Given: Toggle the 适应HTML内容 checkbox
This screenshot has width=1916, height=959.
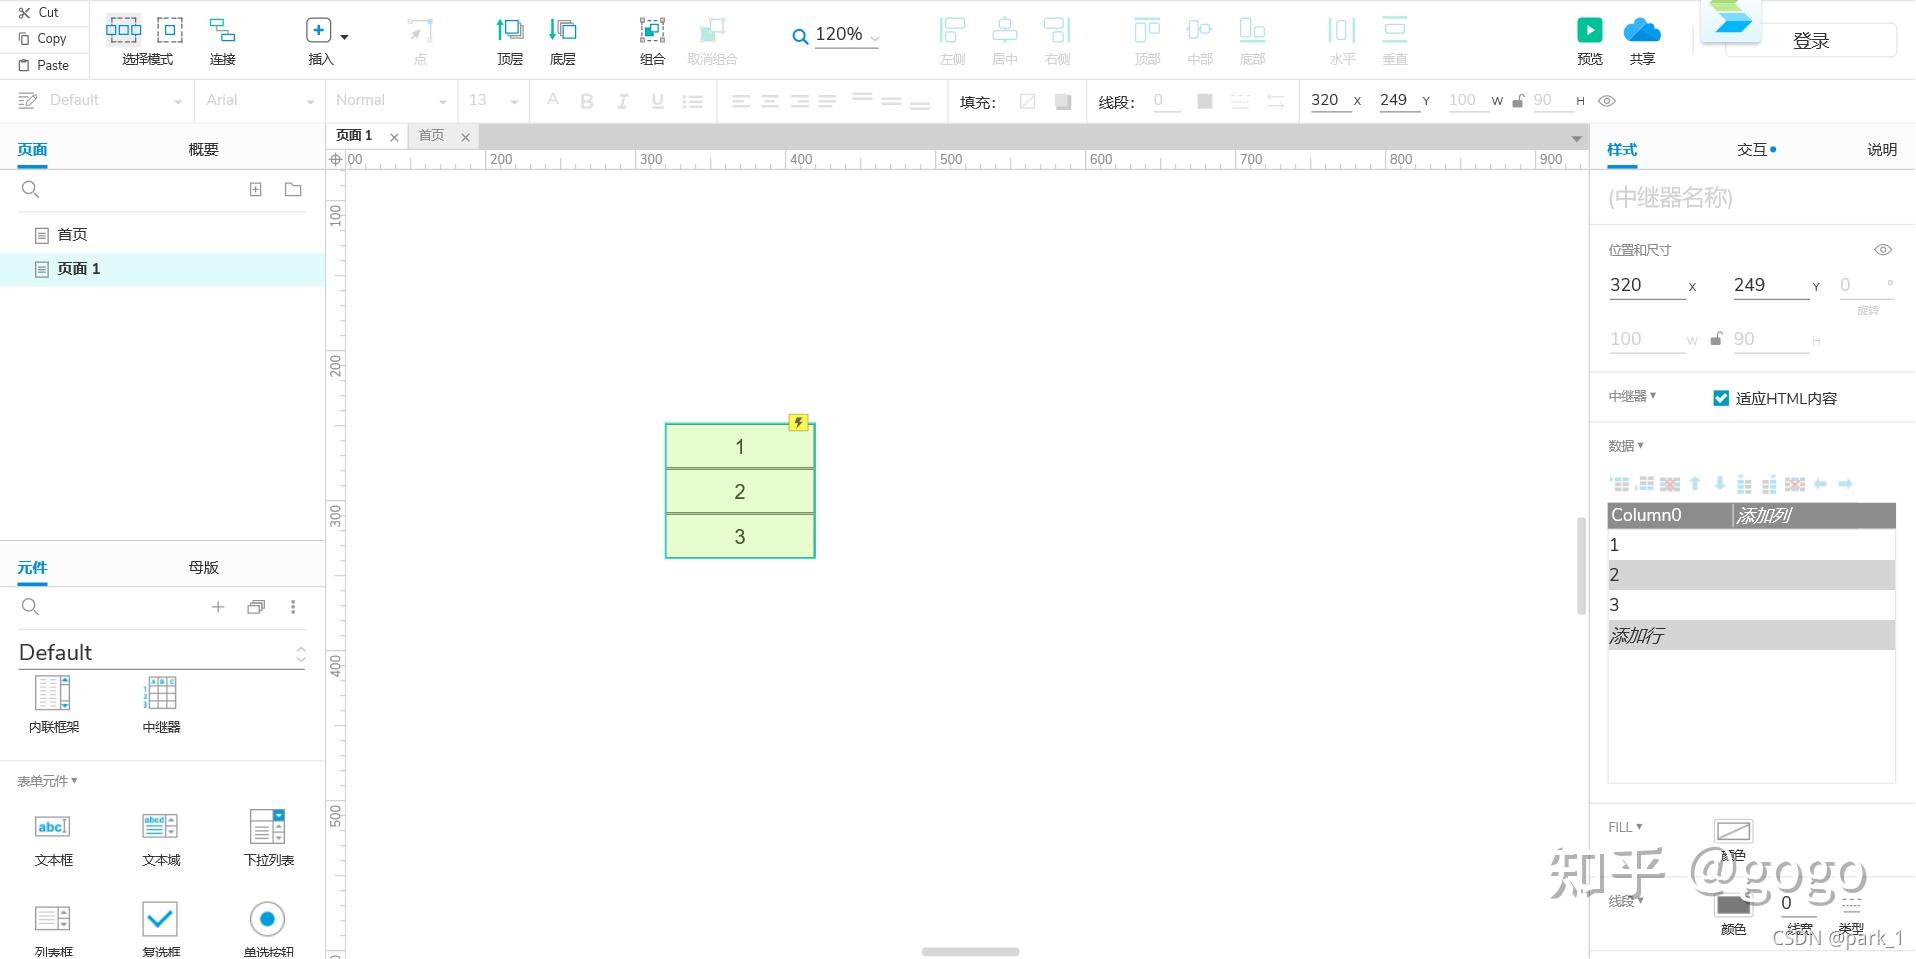Looking at the screenshot, I should point(1721,398).
